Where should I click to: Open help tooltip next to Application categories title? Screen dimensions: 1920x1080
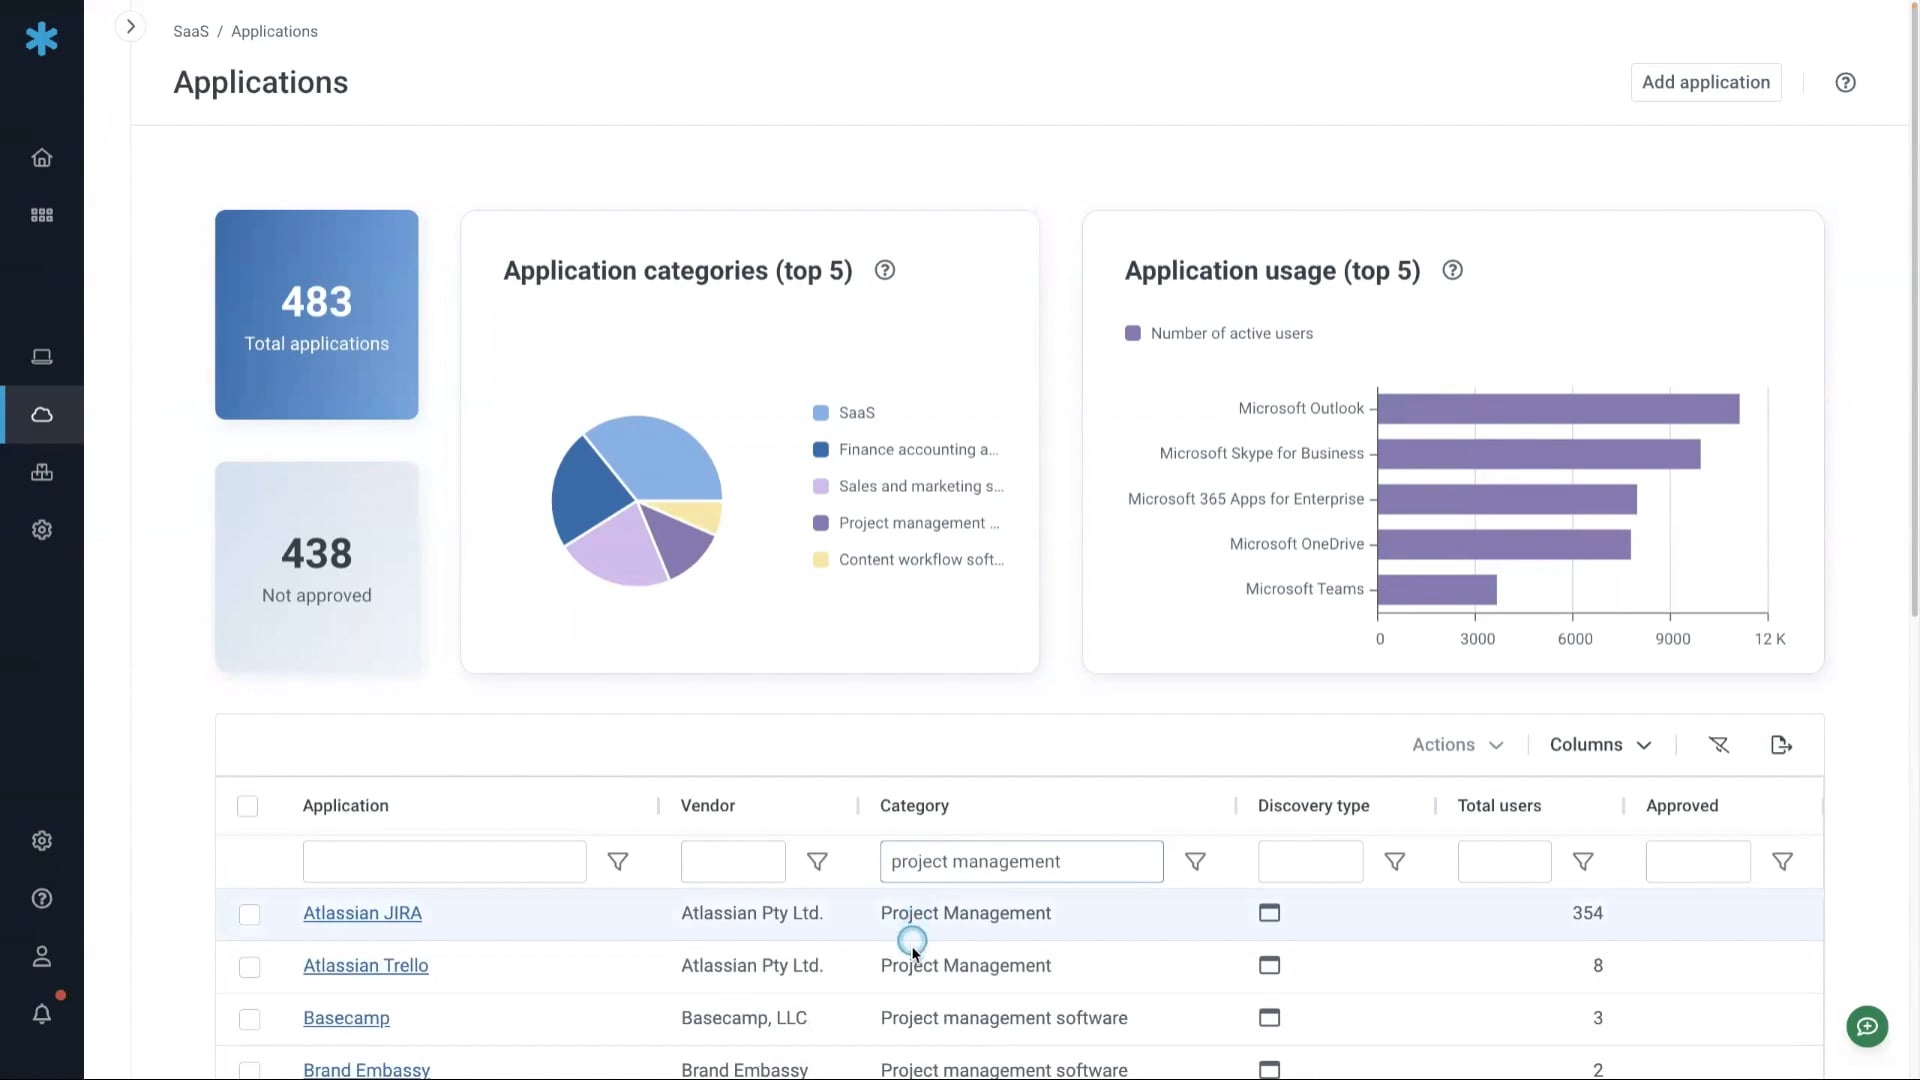884,270
